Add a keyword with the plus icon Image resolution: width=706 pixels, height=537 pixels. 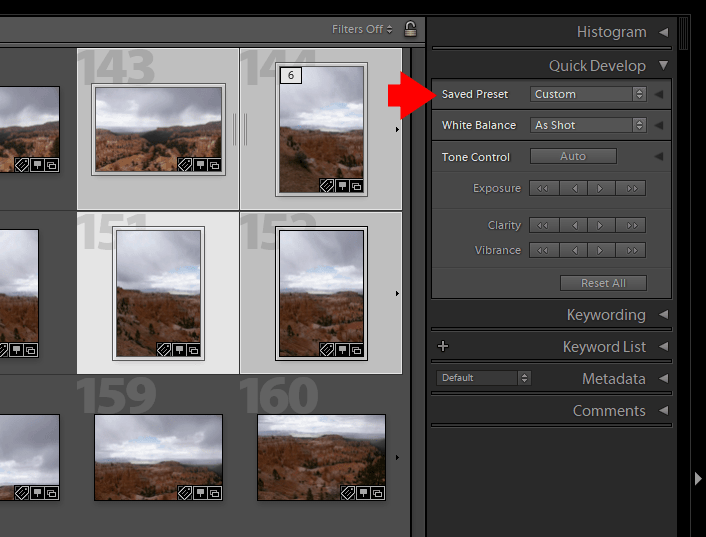pyautogui.click(x=443, y=346)
